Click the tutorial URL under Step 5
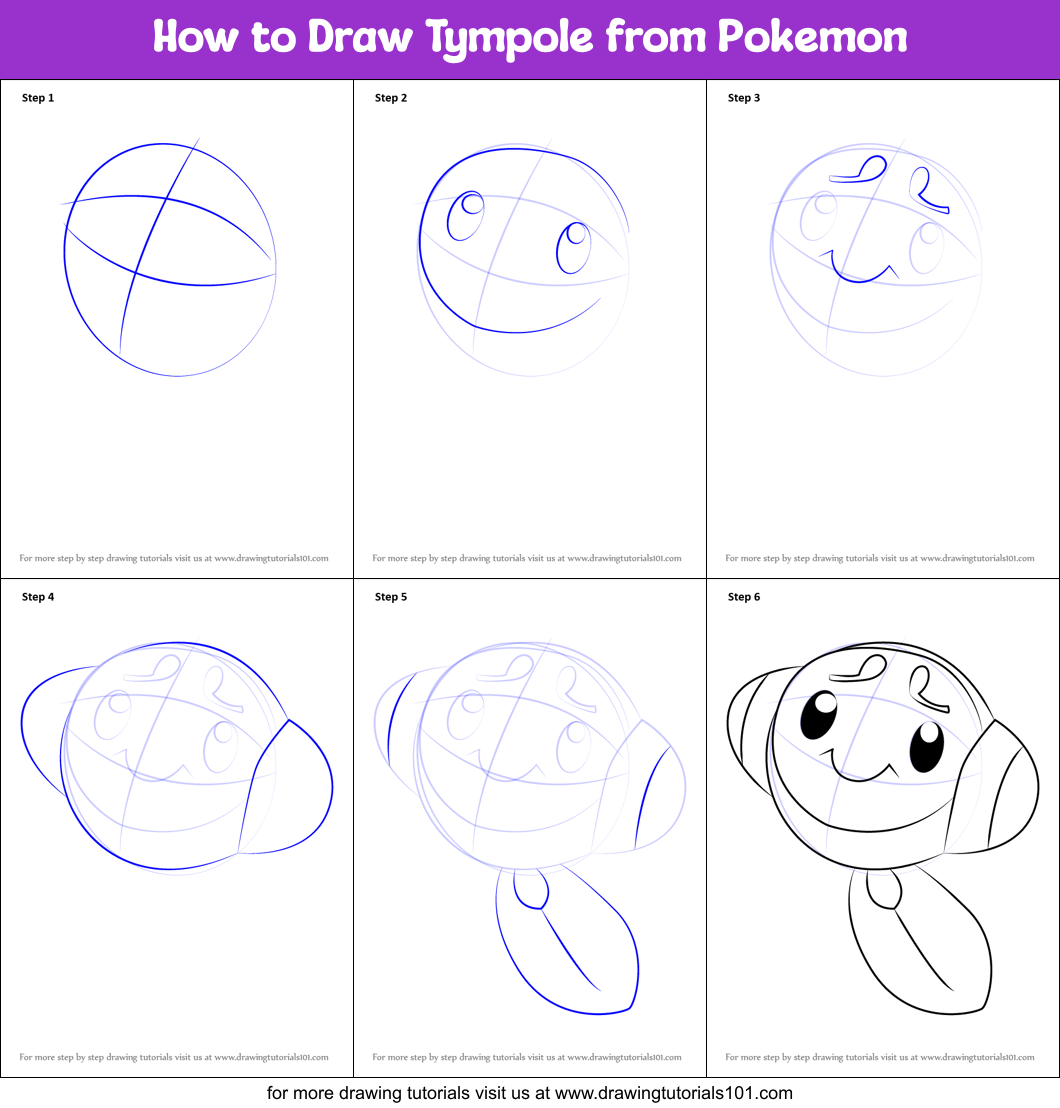 (x=528, y=1057)
